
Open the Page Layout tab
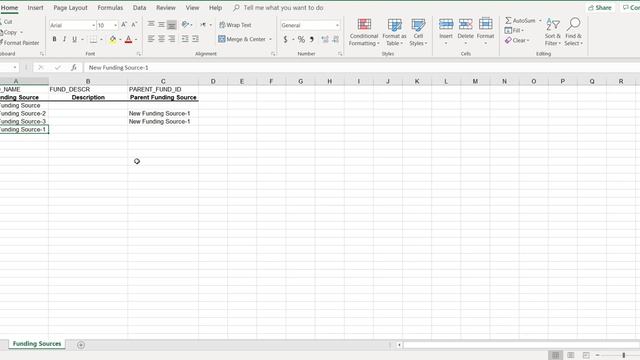click(71, 8)
